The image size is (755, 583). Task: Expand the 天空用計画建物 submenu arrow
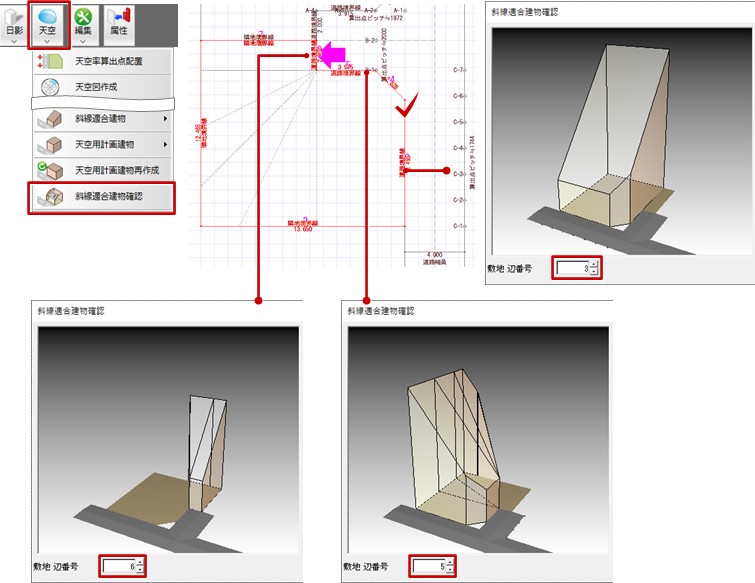tap(164, 145)
